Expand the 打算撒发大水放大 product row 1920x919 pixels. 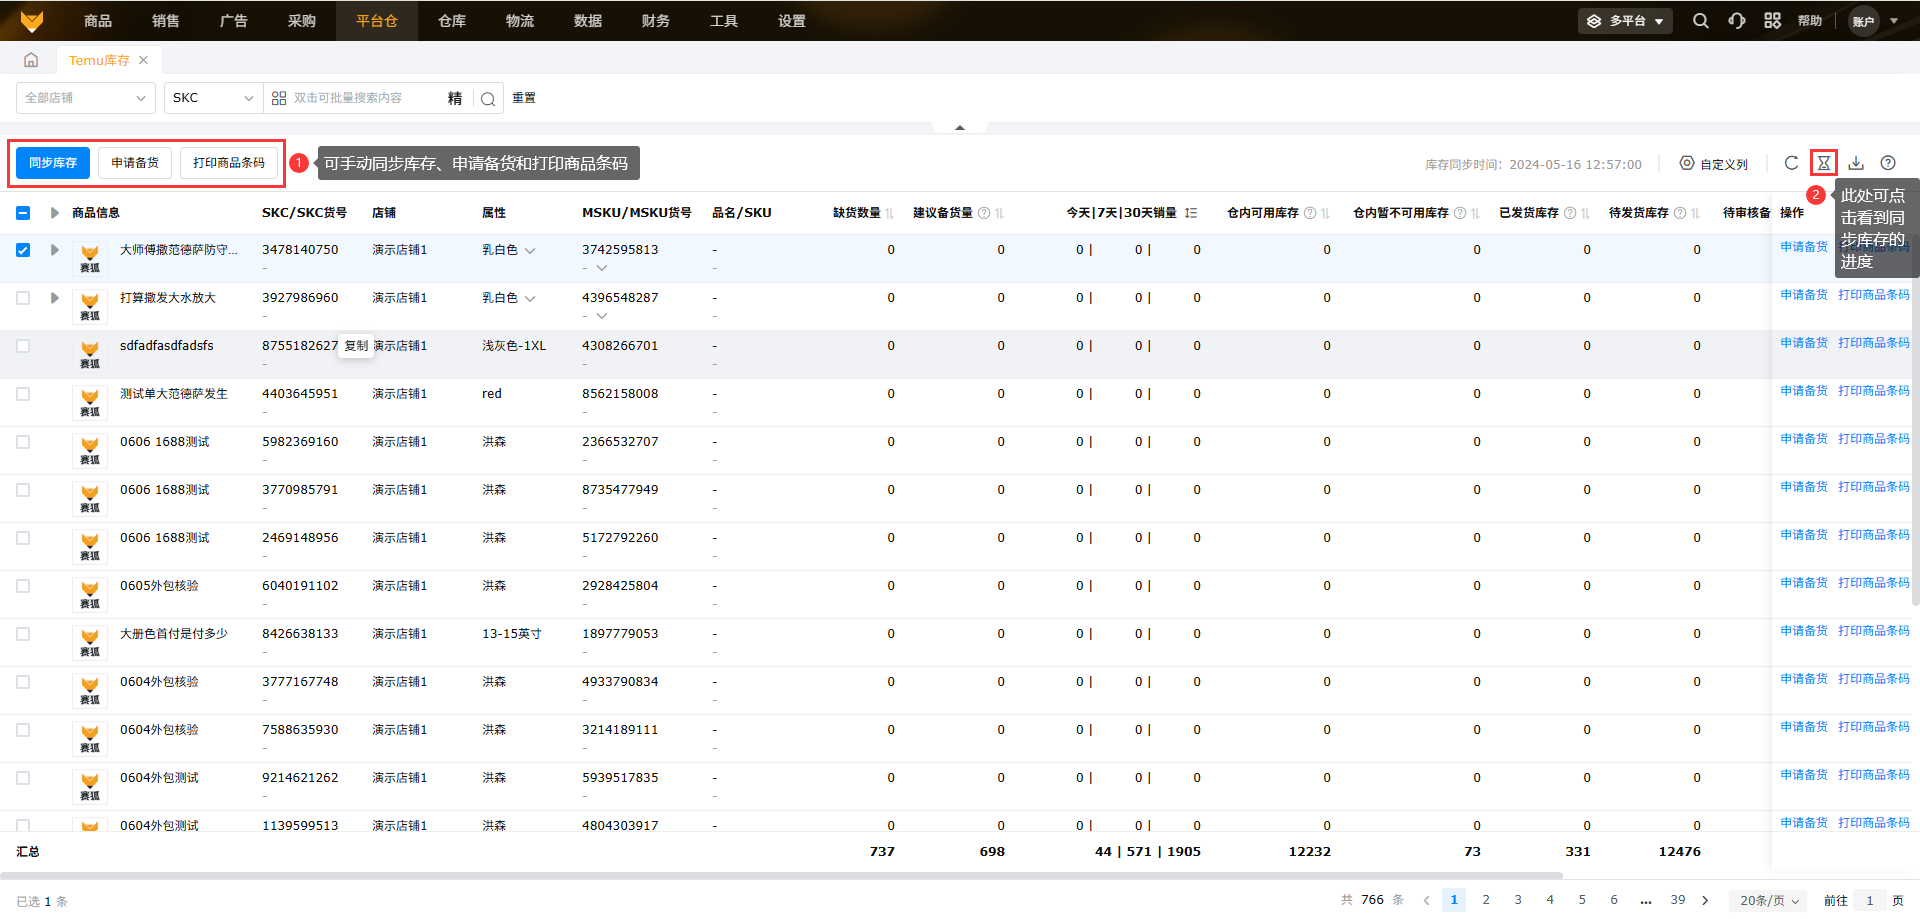(55, 298)
